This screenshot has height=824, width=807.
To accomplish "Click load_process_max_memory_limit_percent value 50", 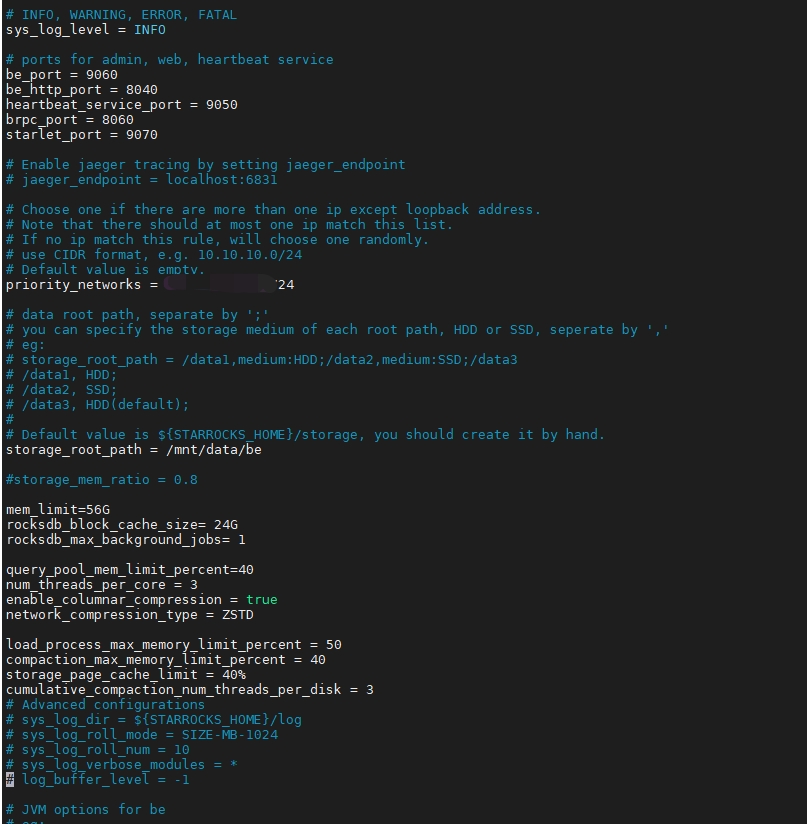I will pyautogui.click(x=334, y=645).
